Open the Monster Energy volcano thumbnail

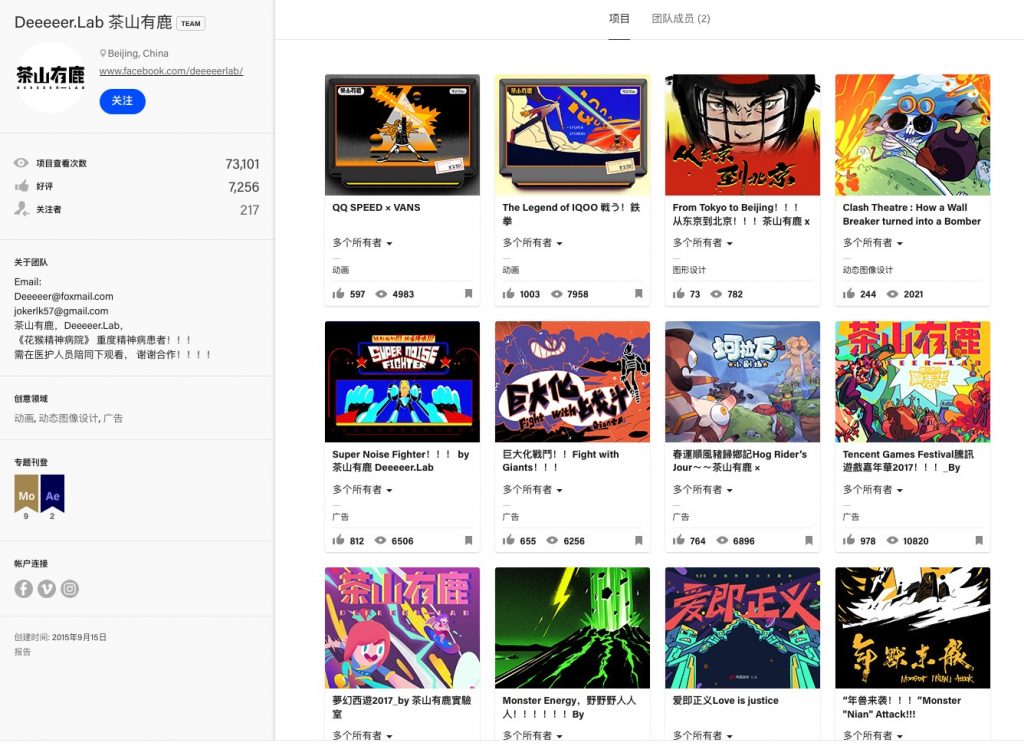(572, 628)
